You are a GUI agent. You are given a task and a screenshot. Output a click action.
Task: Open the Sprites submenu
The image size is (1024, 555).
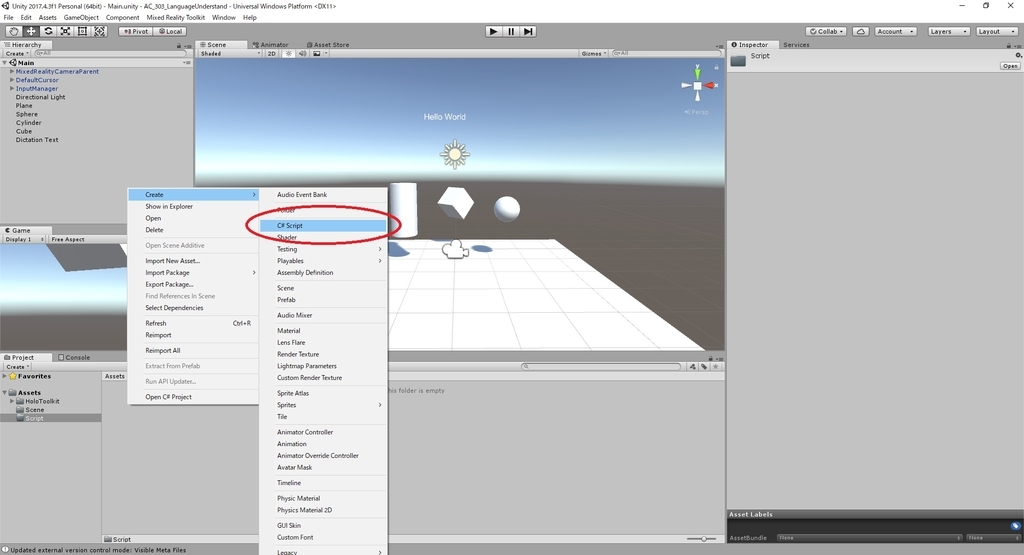coord(323,405)
